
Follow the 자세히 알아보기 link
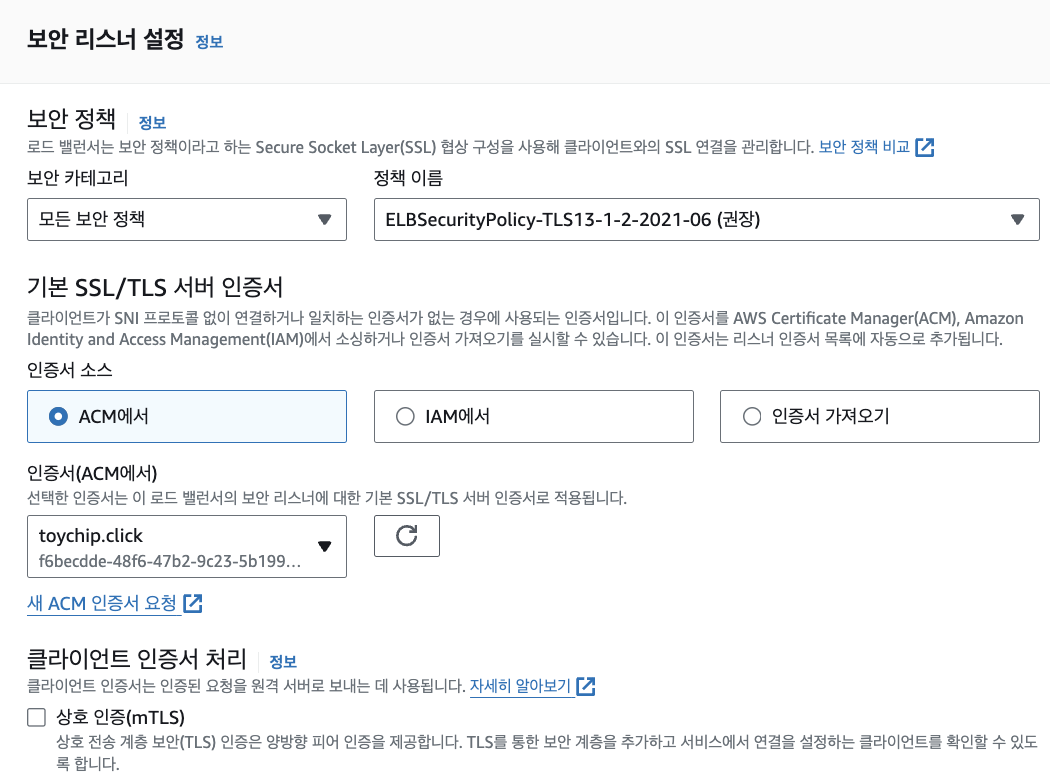520,686
